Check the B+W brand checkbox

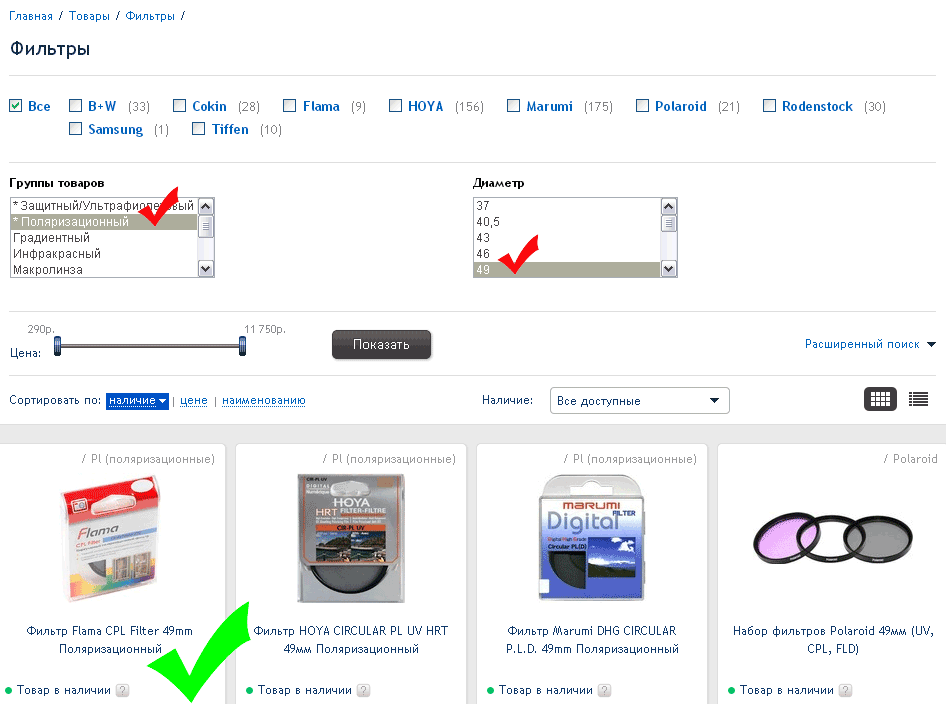[75, 106]
